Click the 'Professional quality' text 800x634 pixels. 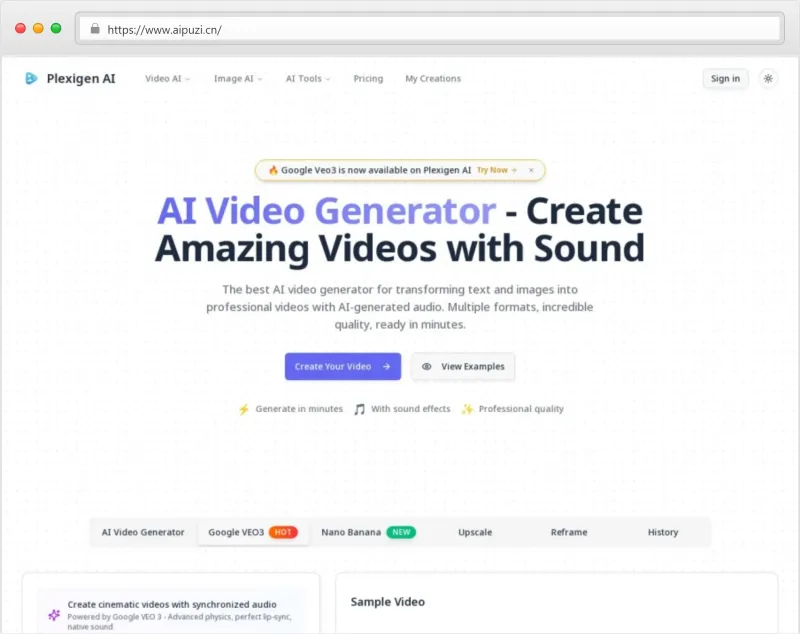pyautogui.click(x=521, y=409)
